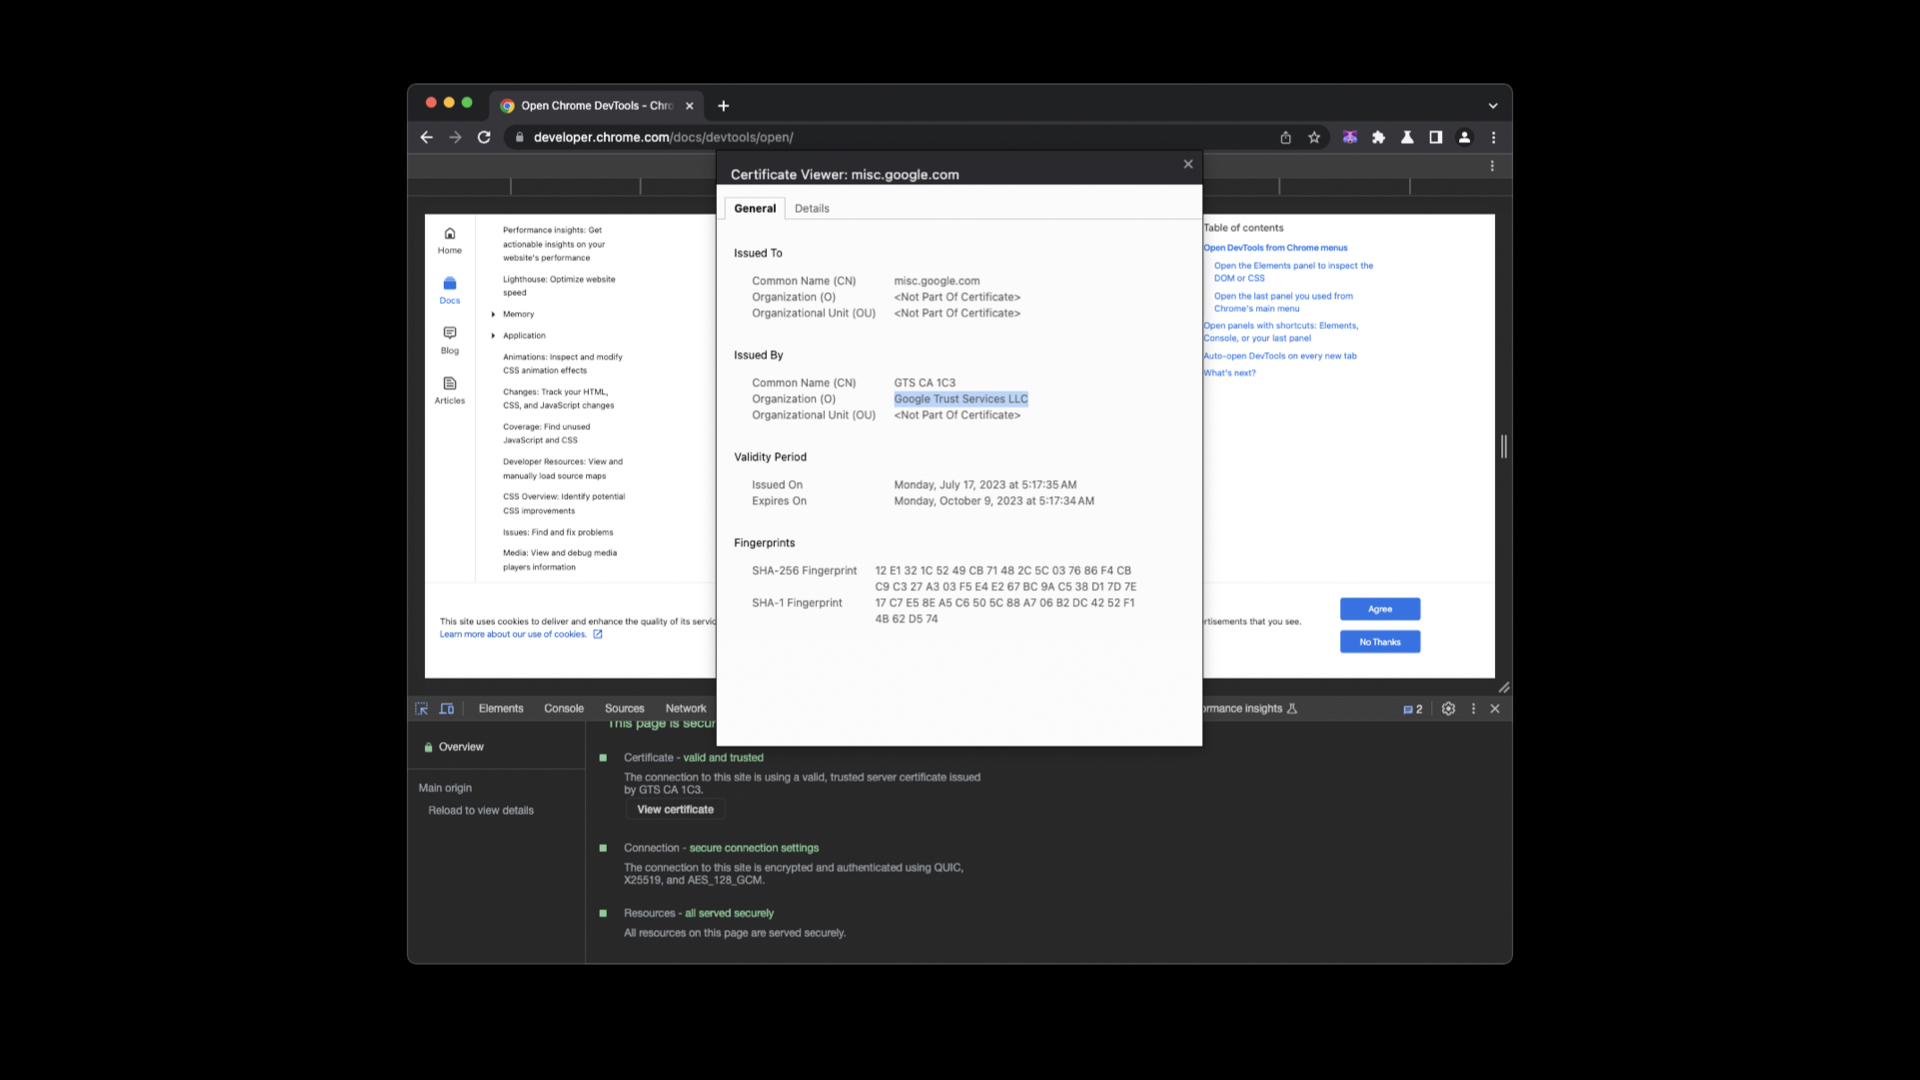Open the Console panel tab
Screen dimensions: 1920x1080
click(x=564, y=708)
